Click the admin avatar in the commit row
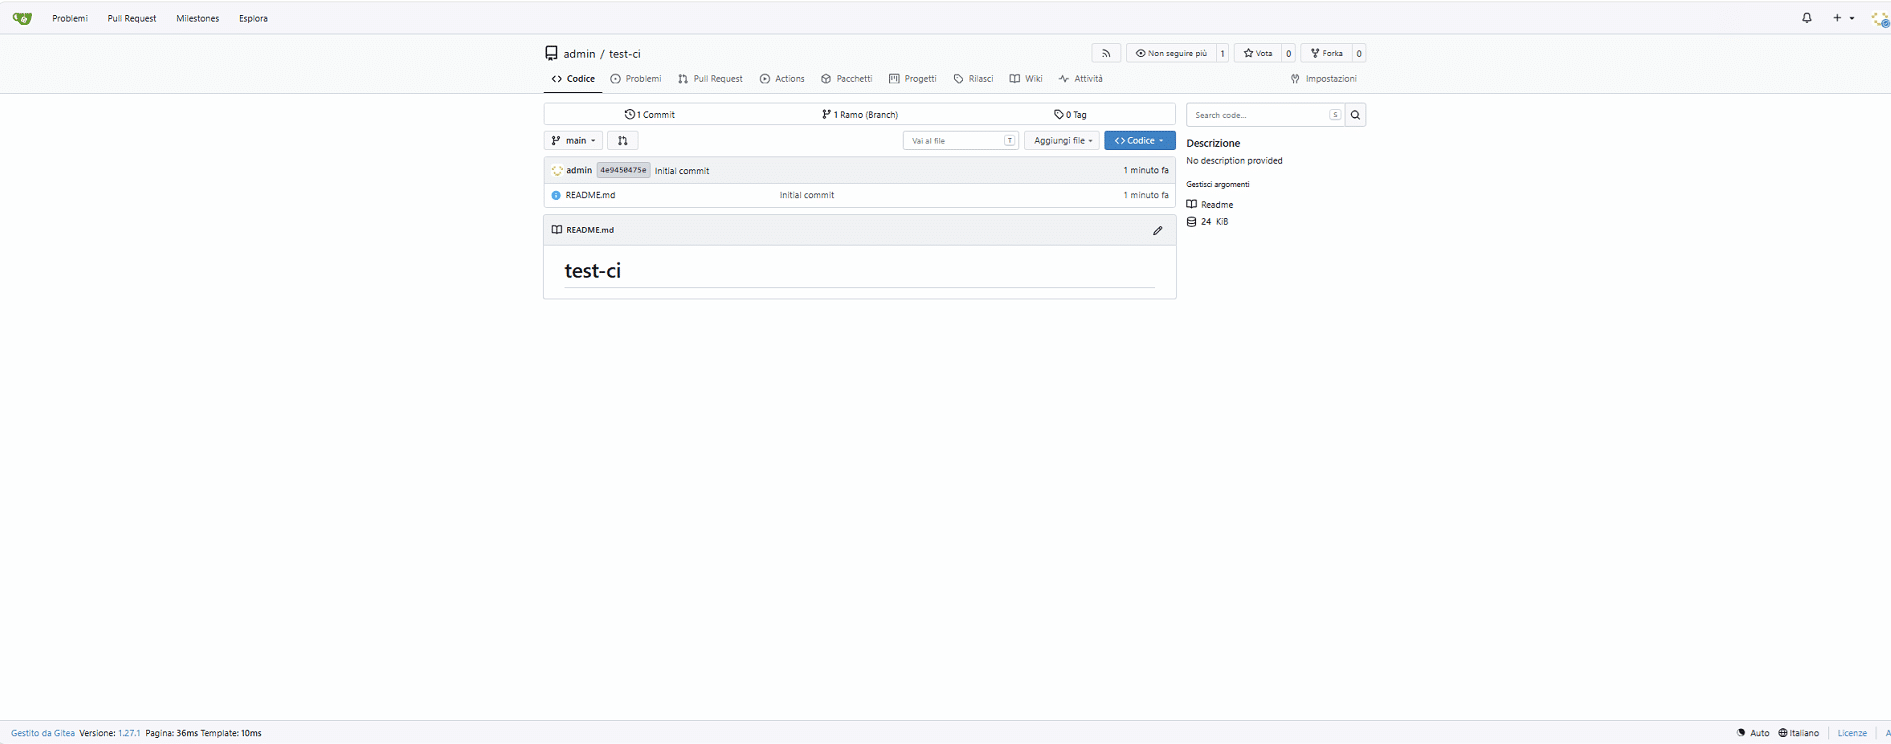This screenshot has width=1891, height=744. tap(557, 171)
